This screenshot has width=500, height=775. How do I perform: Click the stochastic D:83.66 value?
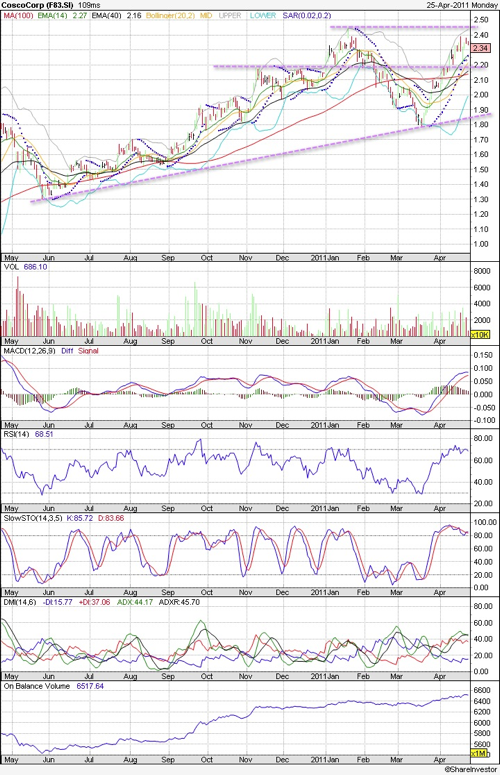111,518
